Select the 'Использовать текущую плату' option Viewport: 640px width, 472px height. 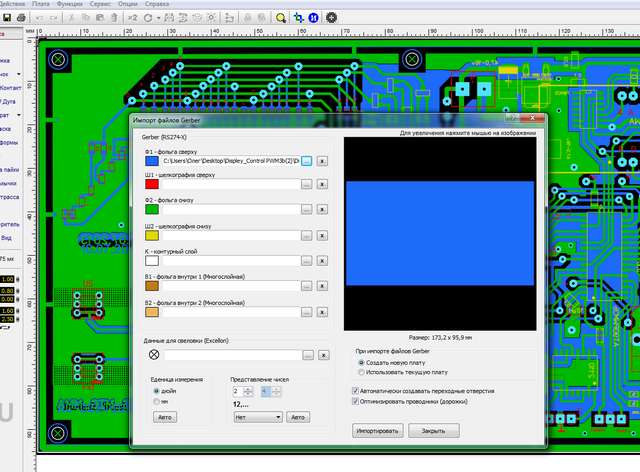(363, 372)
